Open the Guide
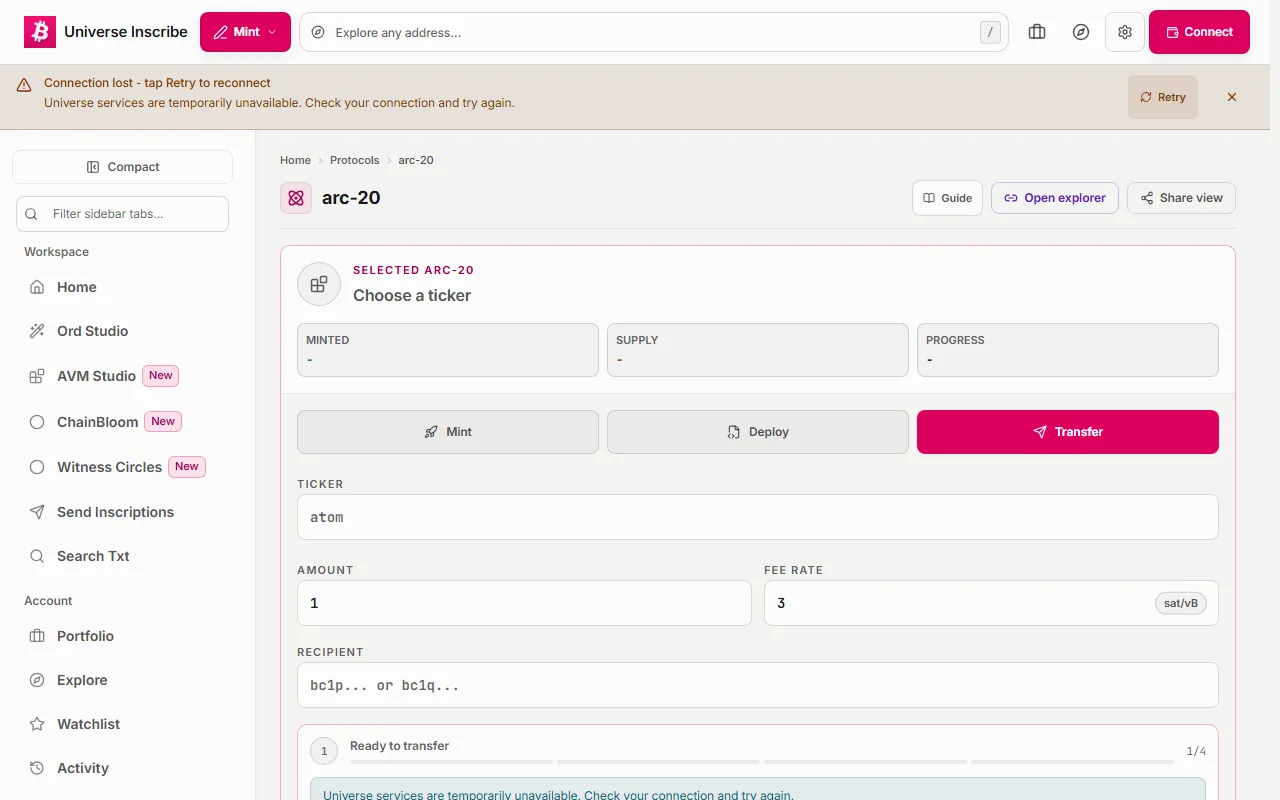1280x800 pixels. click(947, 198)
